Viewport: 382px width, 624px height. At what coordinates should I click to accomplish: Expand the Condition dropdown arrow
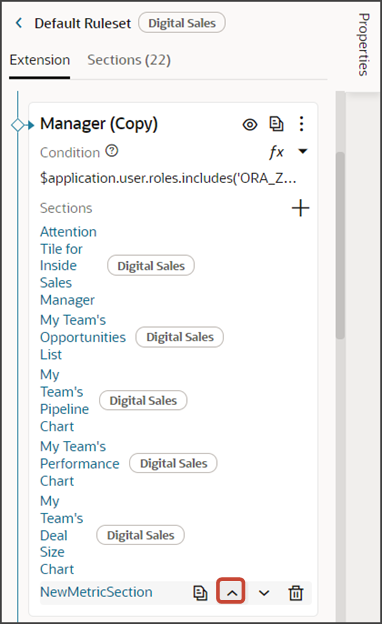click(x=303, y=151)
